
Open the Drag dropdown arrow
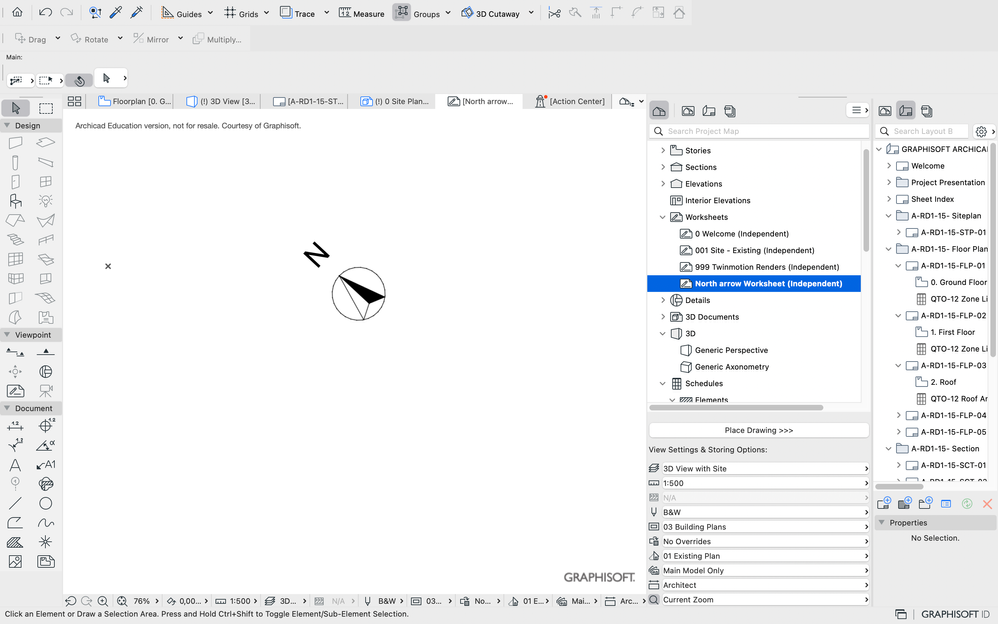click(x=57, y=38)
